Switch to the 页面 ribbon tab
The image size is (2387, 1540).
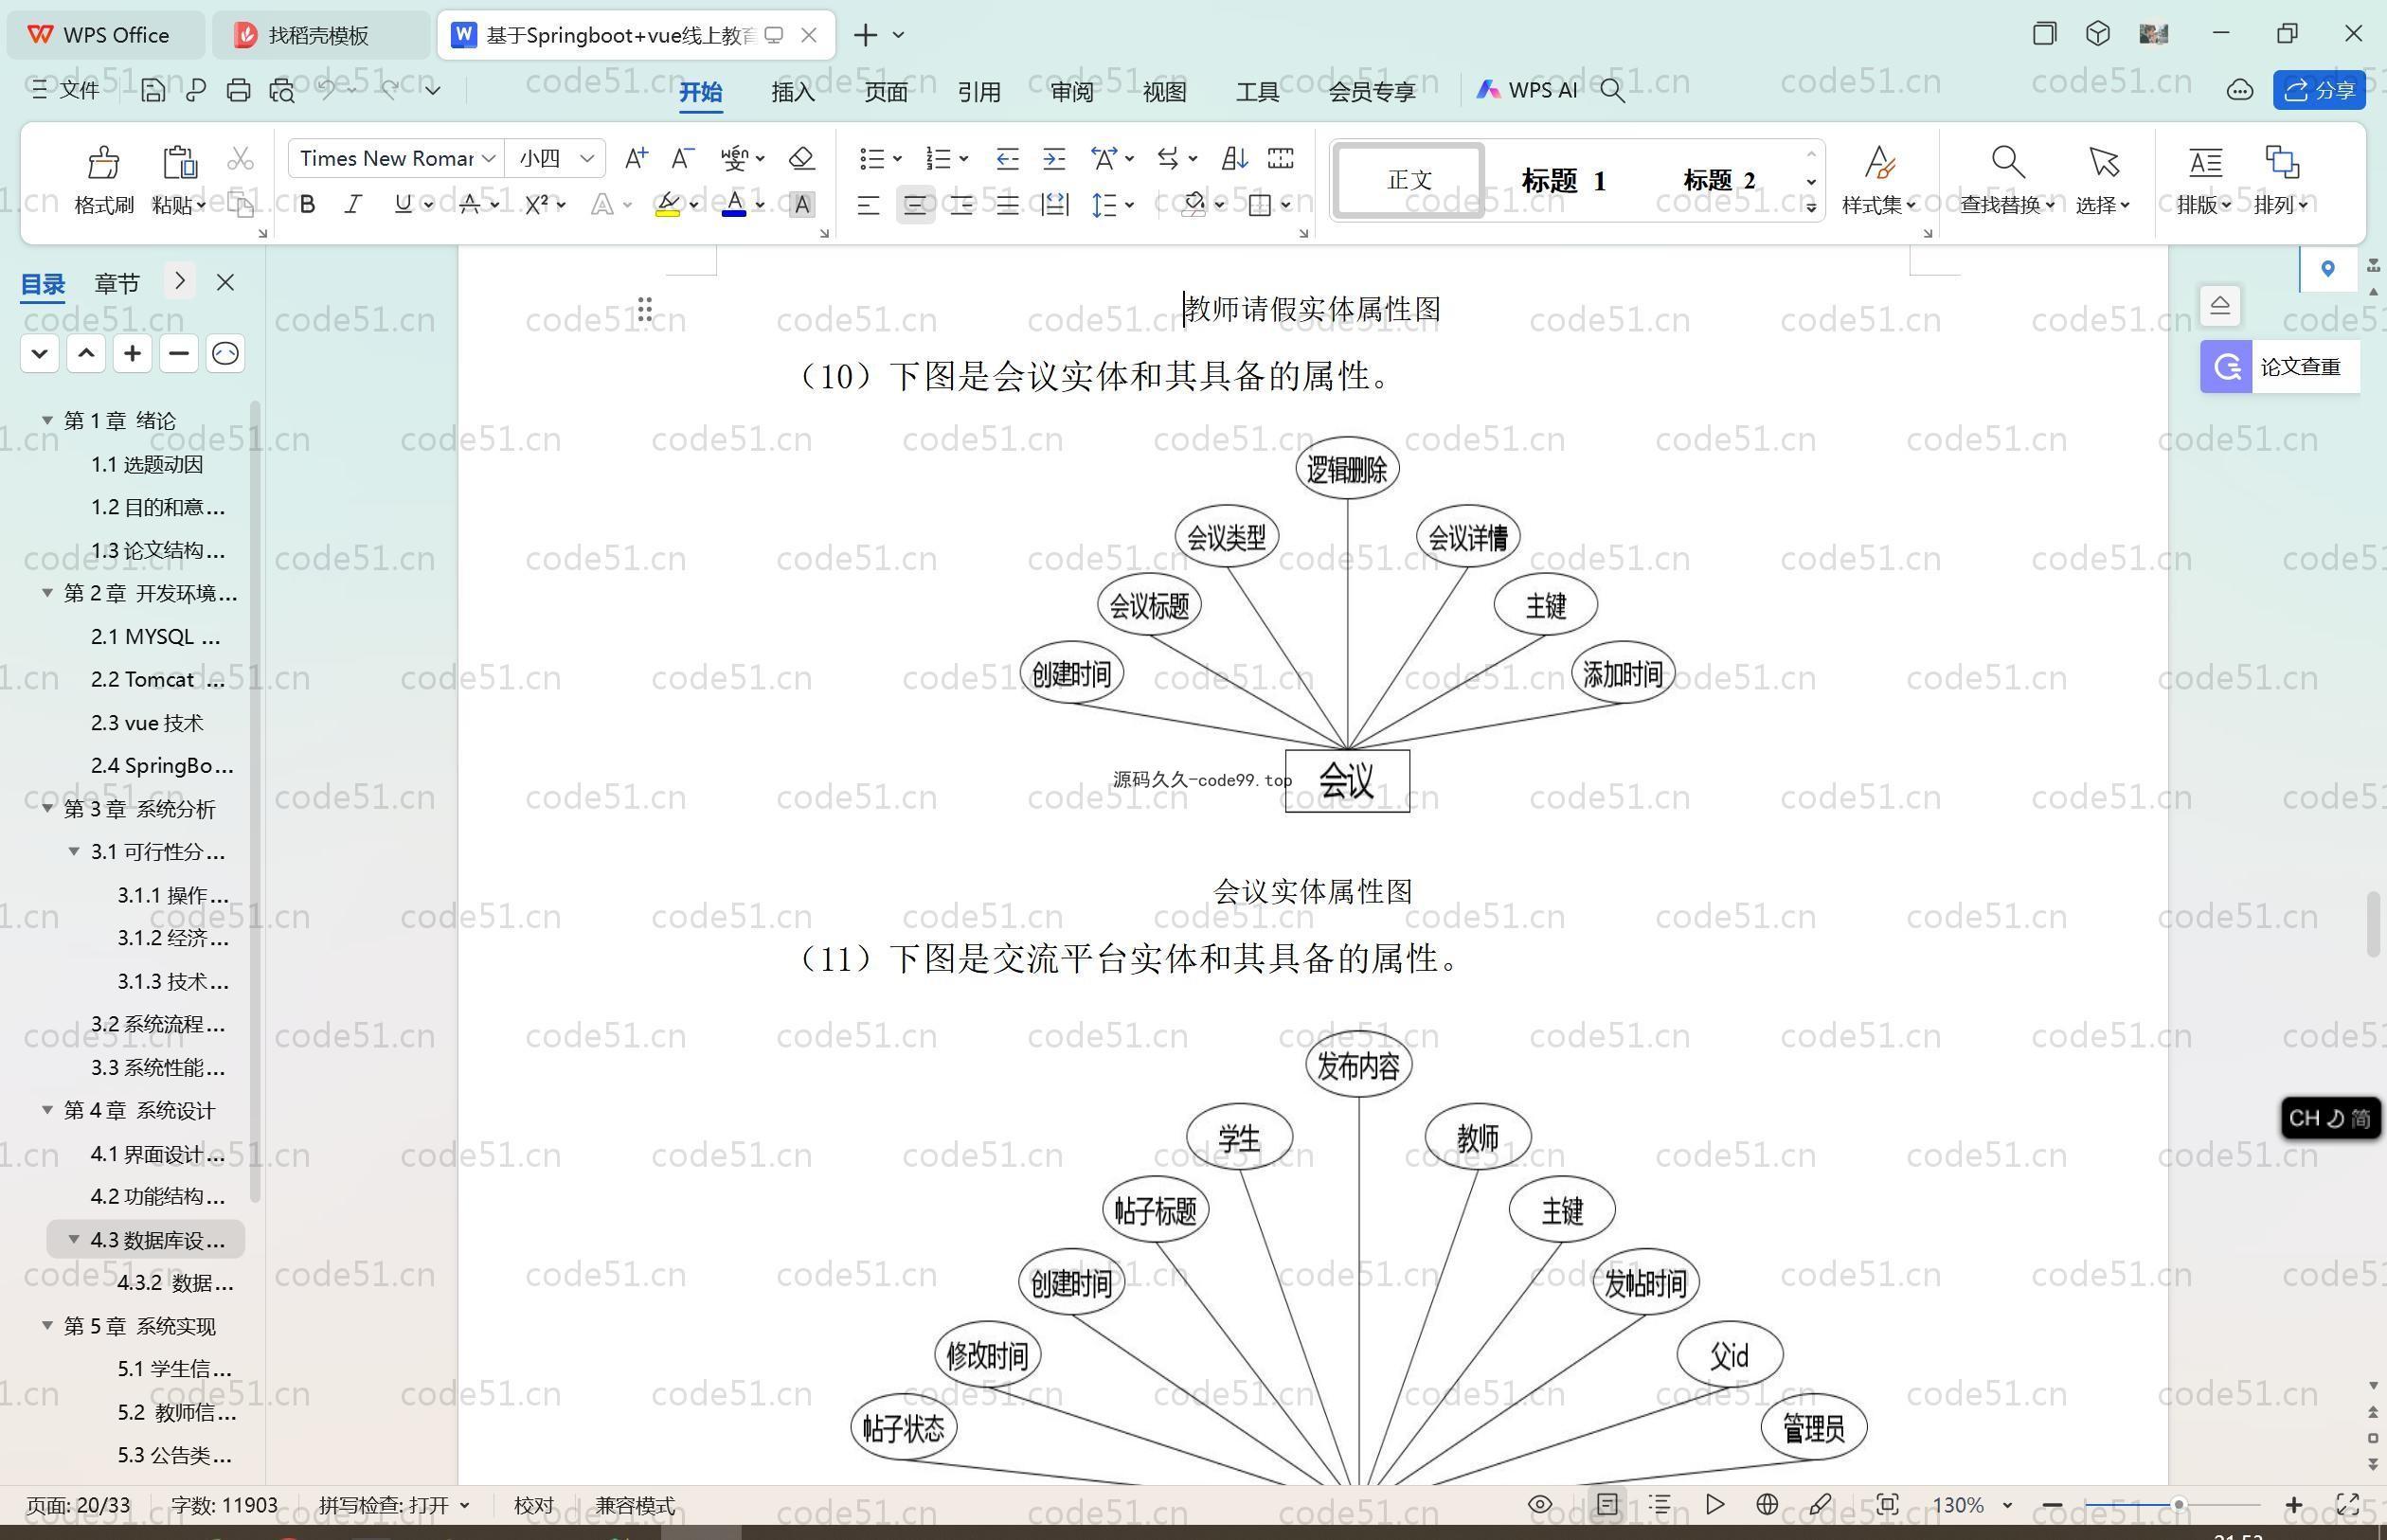886,91
